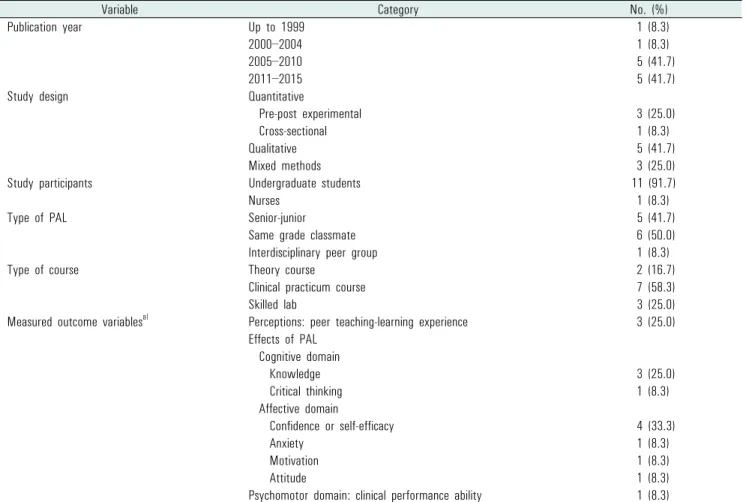This screenshot has width=746, height=502.
Task: Click the 'Knowledge' row
Action: tap(295, 374)
